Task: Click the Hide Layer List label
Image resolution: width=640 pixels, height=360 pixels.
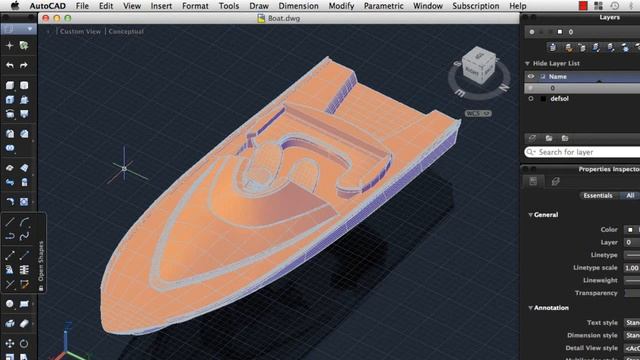Action: click(x=556, y=64)
